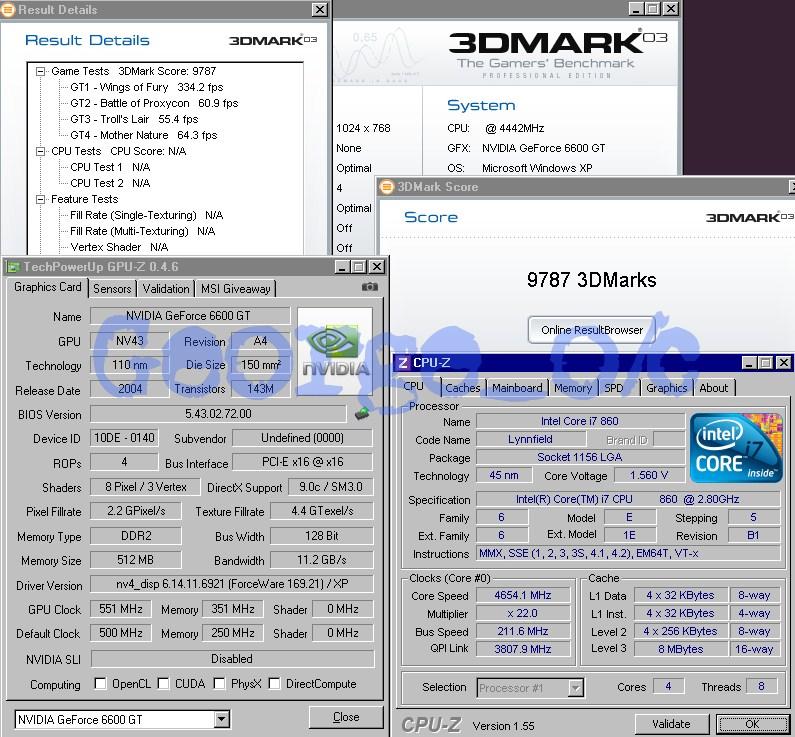
Task: Click the BIOS Version field 5.43.02.72.00
Action: (x=218, y=414)
